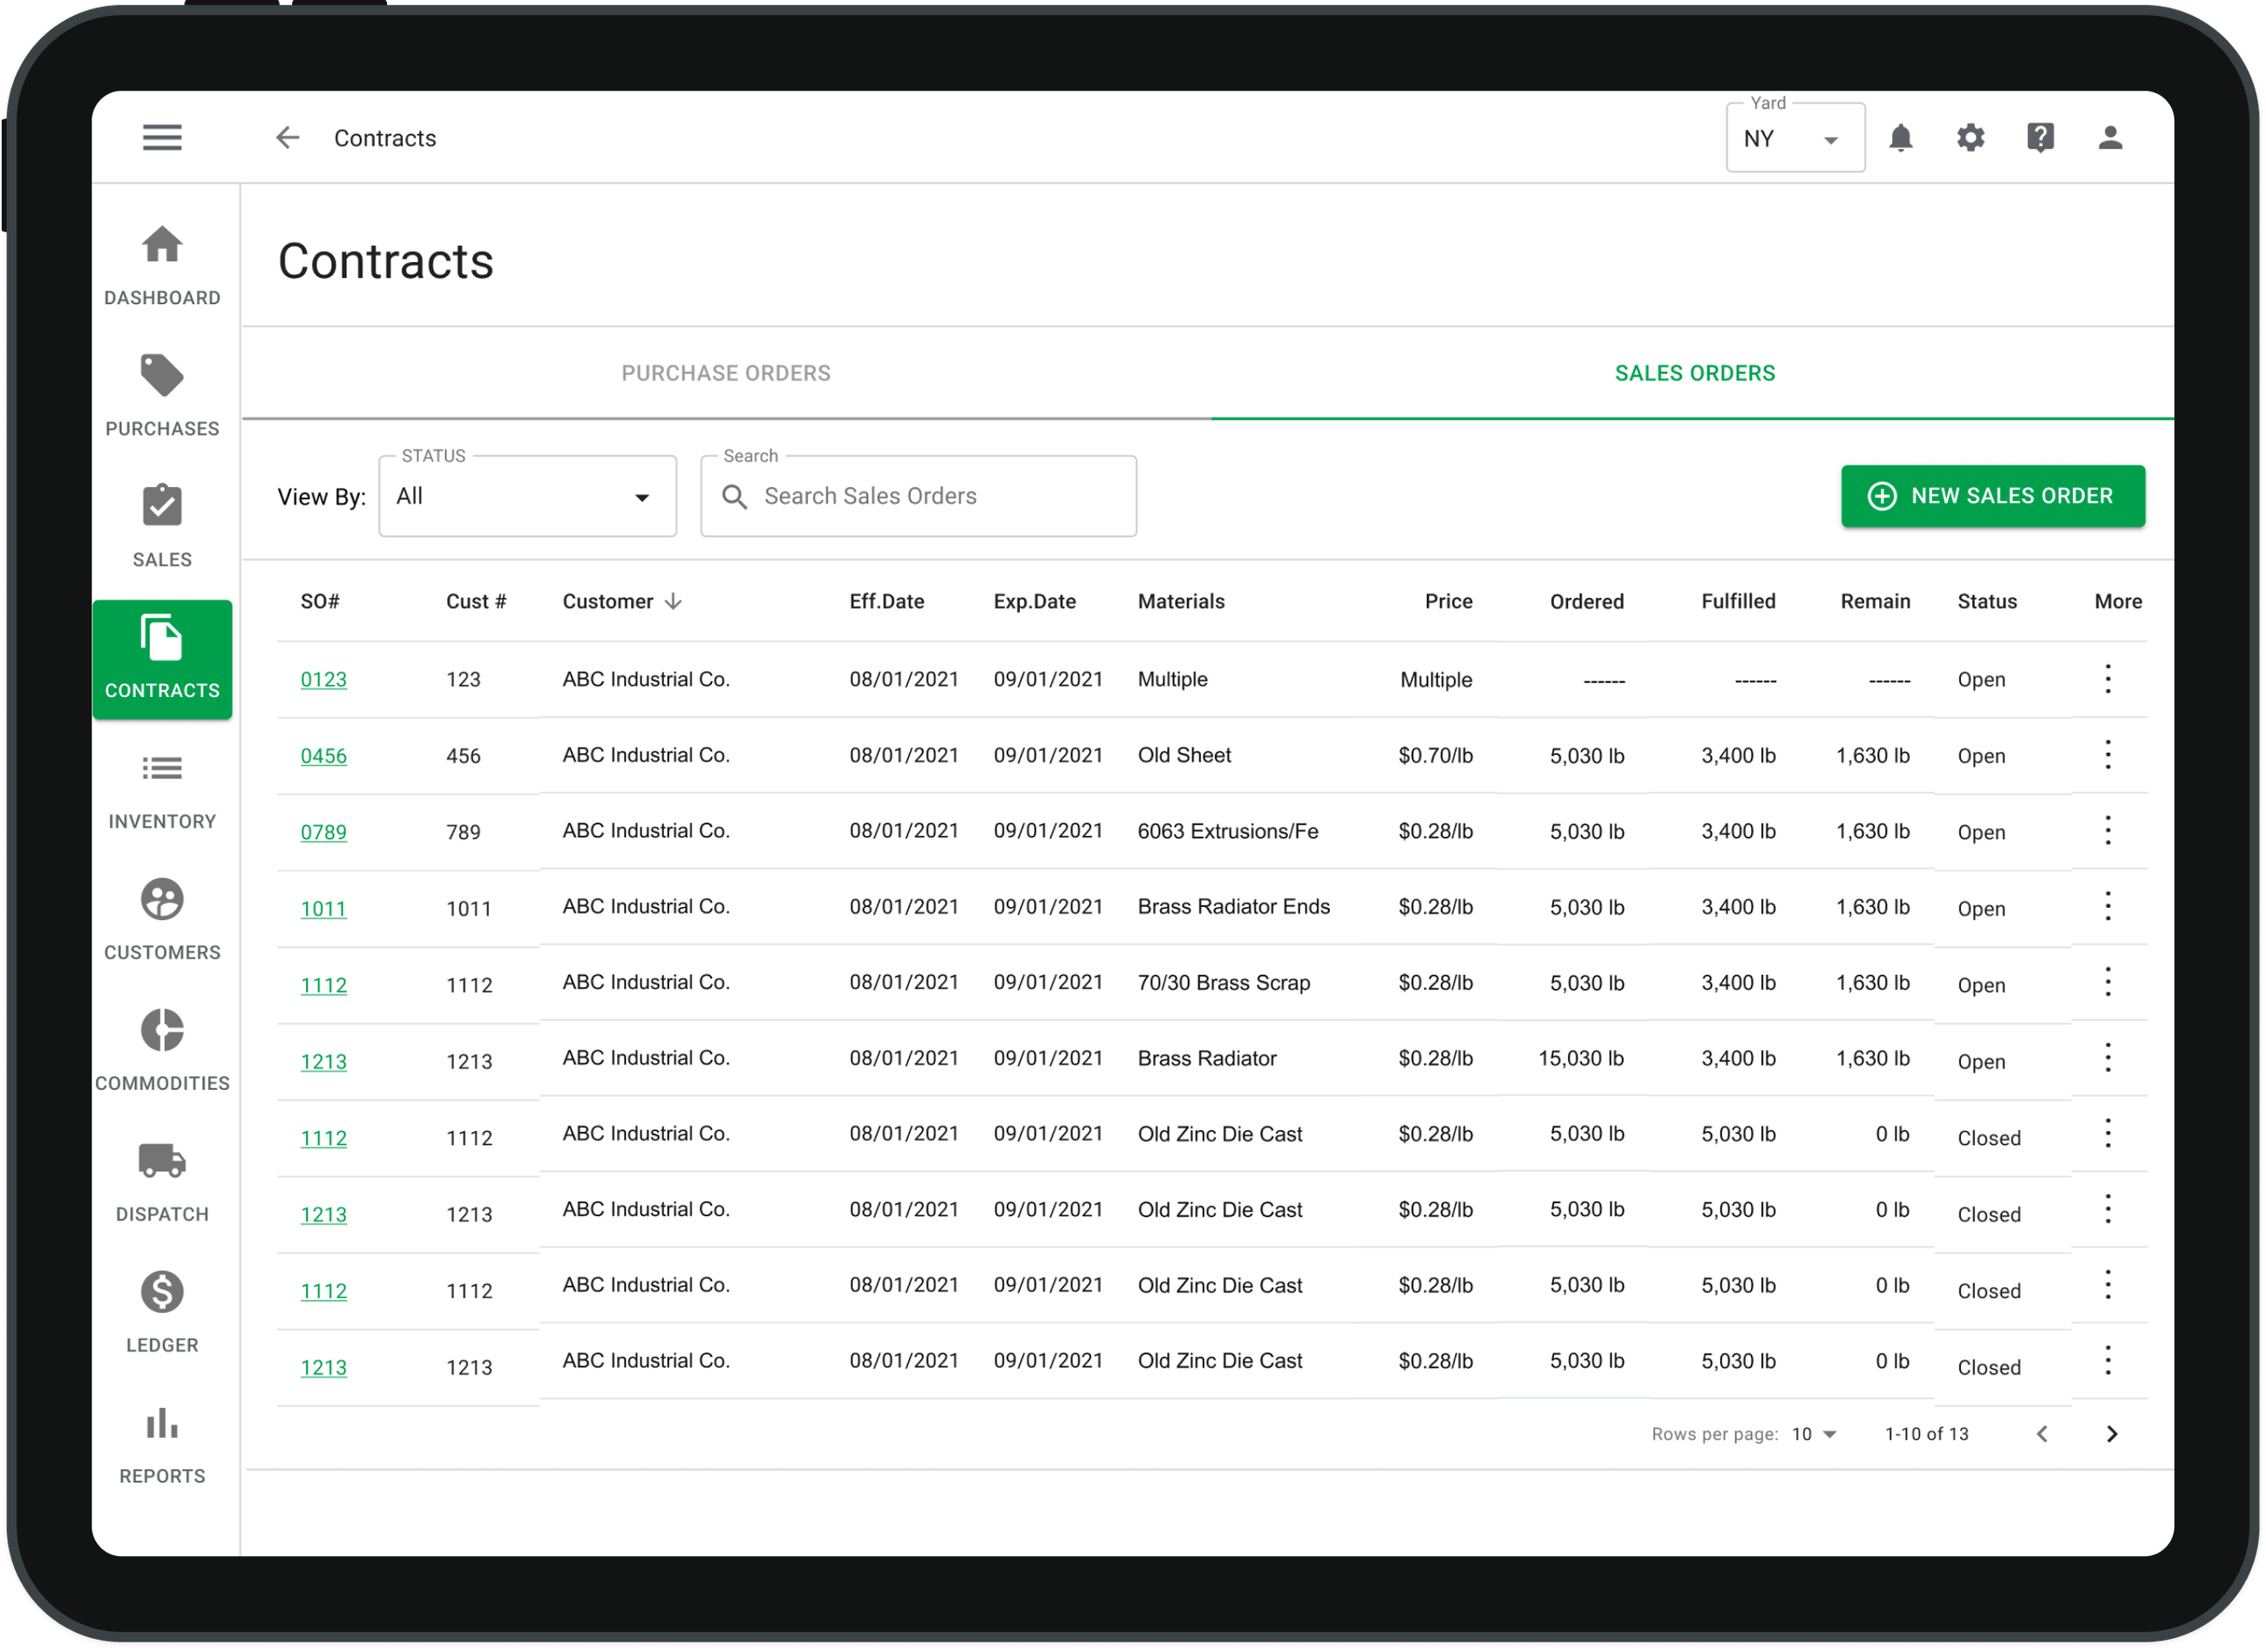Open the notifications bell
The width and height of the screenshot is (2266, 1652).
click(1903, 138)
